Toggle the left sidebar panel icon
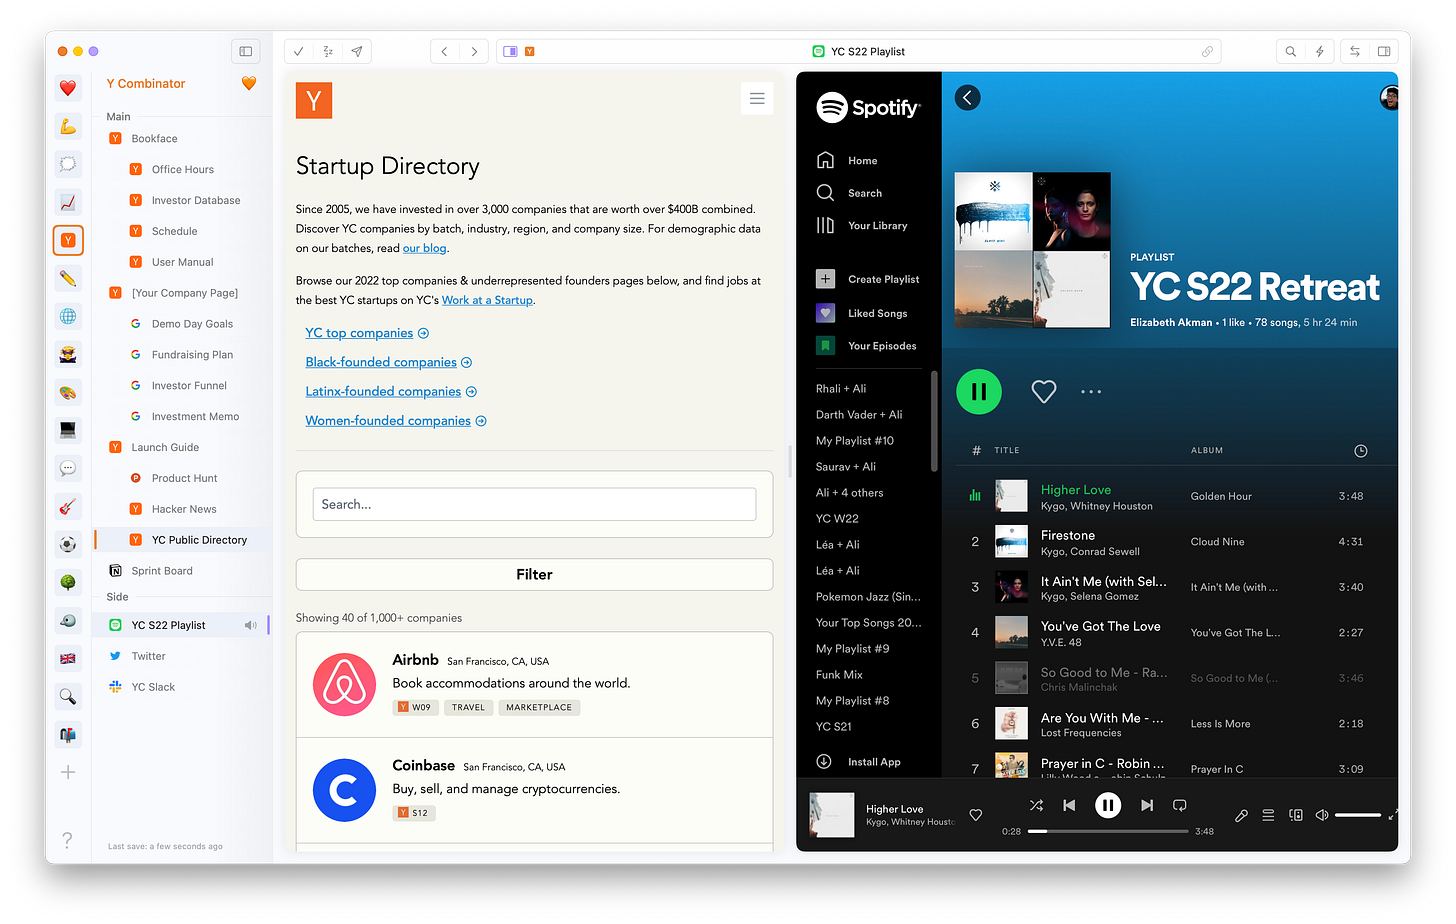The height and width of the screenshot is (924, 1456). point(246,51)
